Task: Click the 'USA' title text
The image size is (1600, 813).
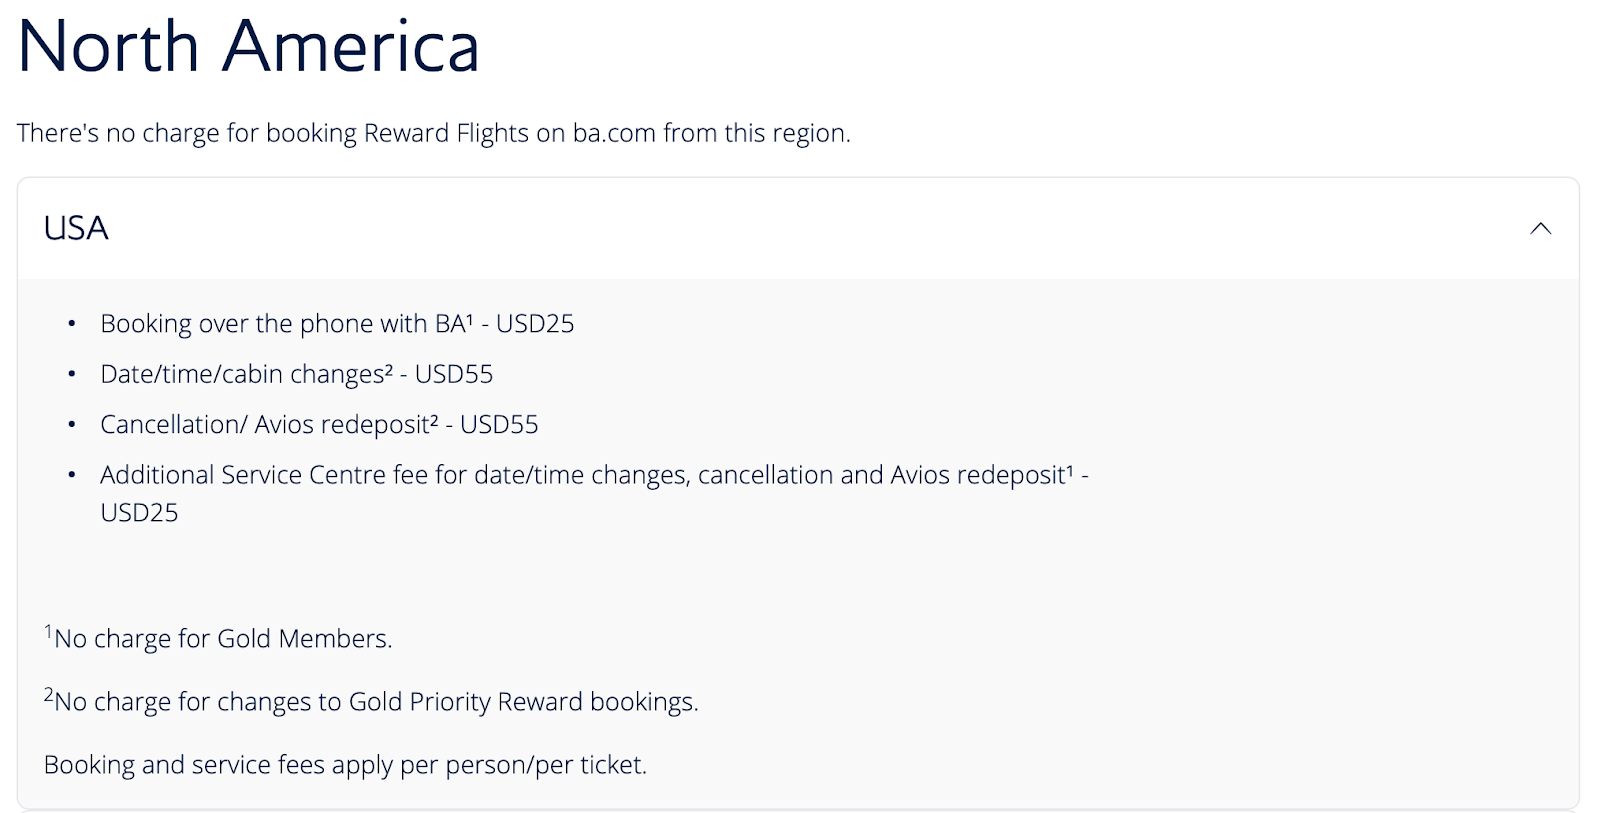Action: pos(76,228)
